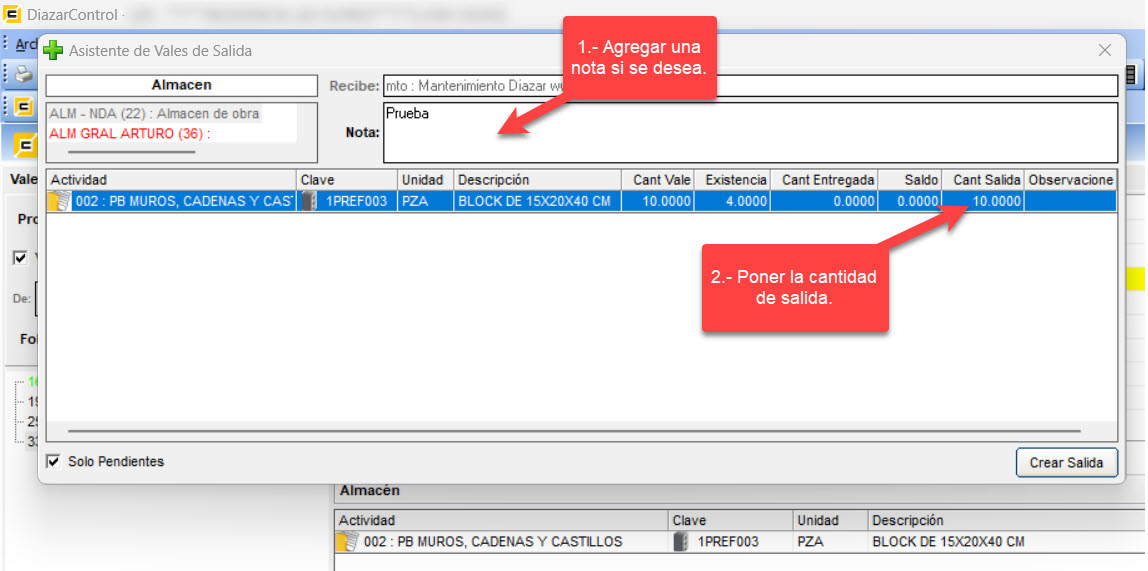Click the green plus icon in dialog title
Image resolution: width=1148 pixels, height=571 pixels.
tap(53, 50)
